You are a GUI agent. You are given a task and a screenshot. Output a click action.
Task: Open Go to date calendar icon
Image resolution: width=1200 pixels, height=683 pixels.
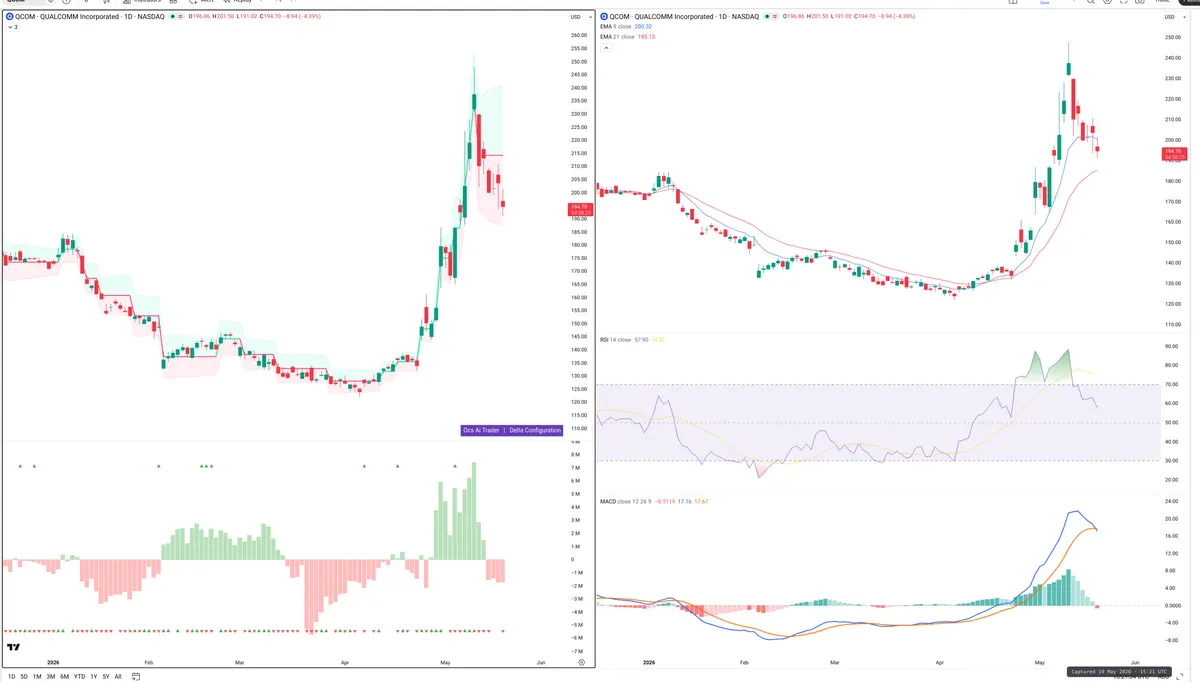click(x=135, y=677)
